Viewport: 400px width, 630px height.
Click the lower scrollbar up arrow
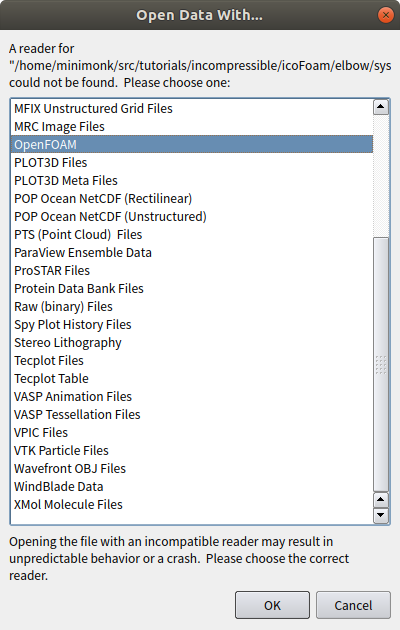pyautogui.click(x=381, y=500)
